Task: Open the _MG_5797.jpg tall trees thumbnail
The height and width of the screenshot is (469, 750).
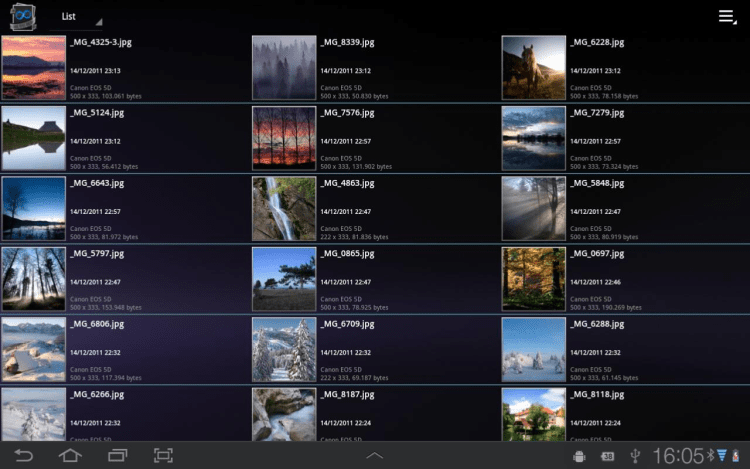Action: tap(33, 279)
